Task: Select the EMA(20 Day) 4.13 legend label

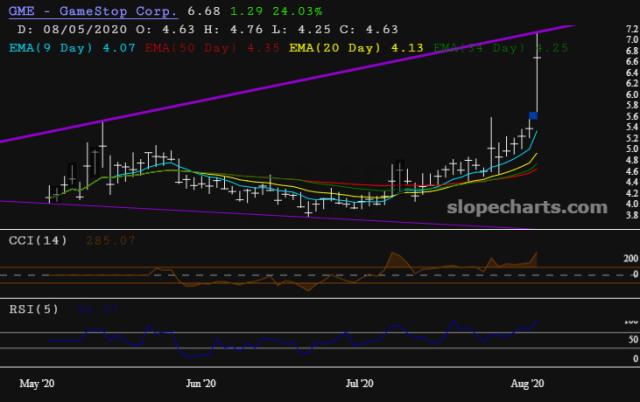Action: click(x=356, y=48)
